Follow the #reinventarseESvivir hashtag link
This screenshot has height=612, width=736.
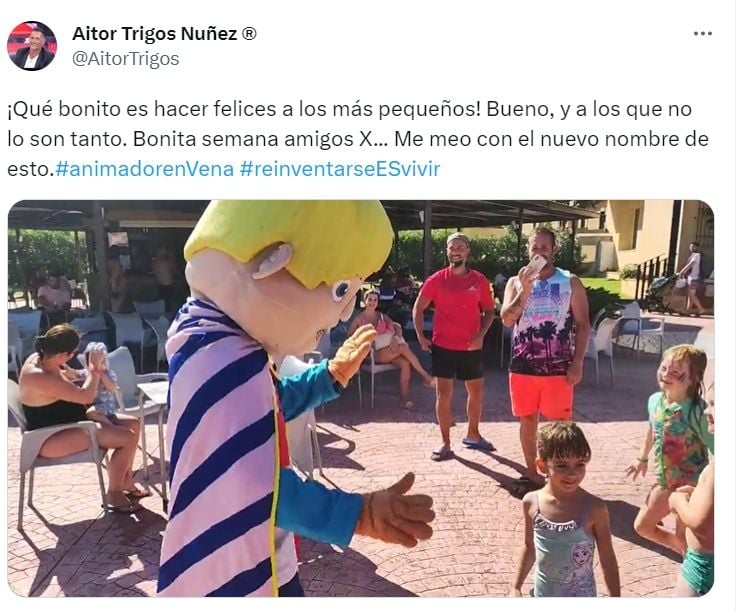point(340,169)
